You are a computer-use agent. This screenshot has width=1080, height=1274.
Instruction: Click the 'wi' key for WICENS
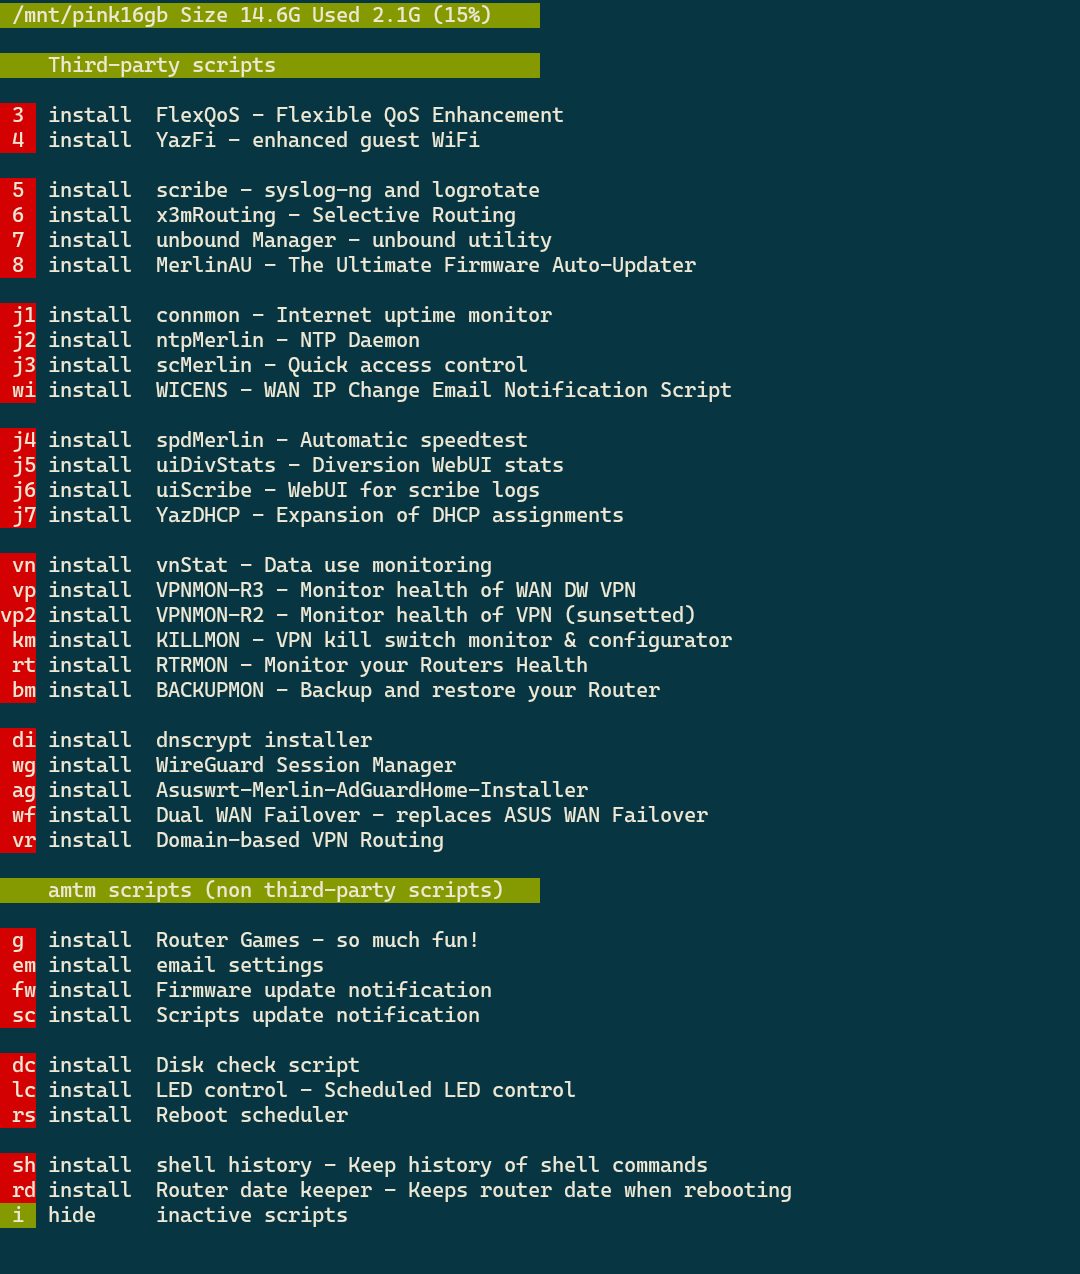[22, 390]
